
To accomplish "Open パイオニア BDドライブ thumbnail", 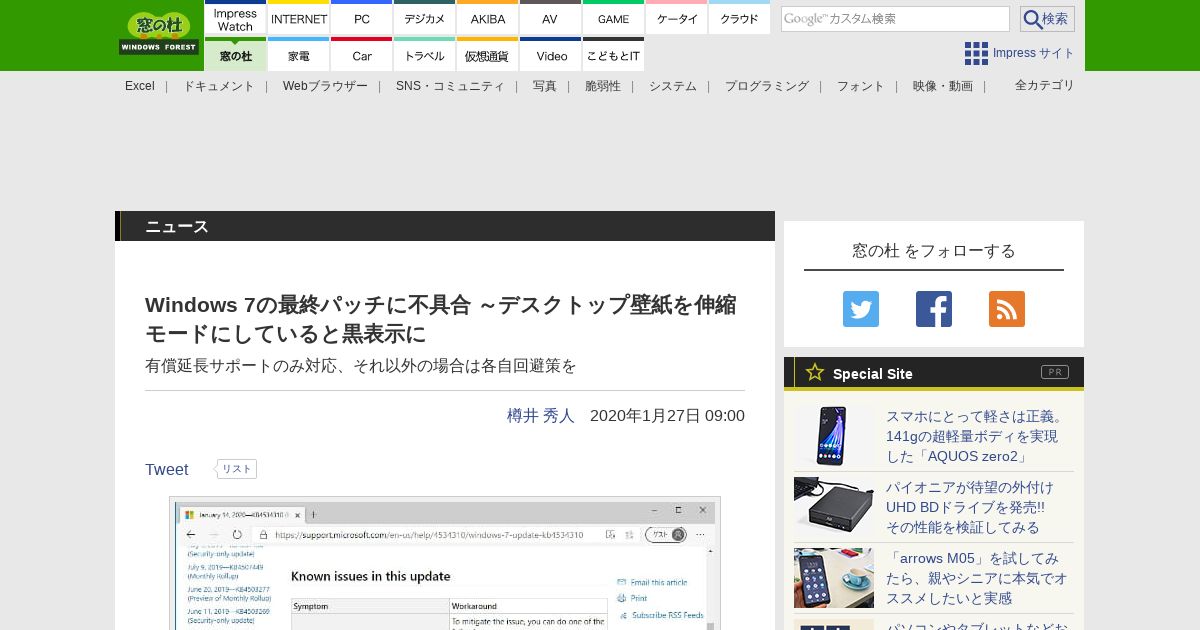I will click(834, 507).
